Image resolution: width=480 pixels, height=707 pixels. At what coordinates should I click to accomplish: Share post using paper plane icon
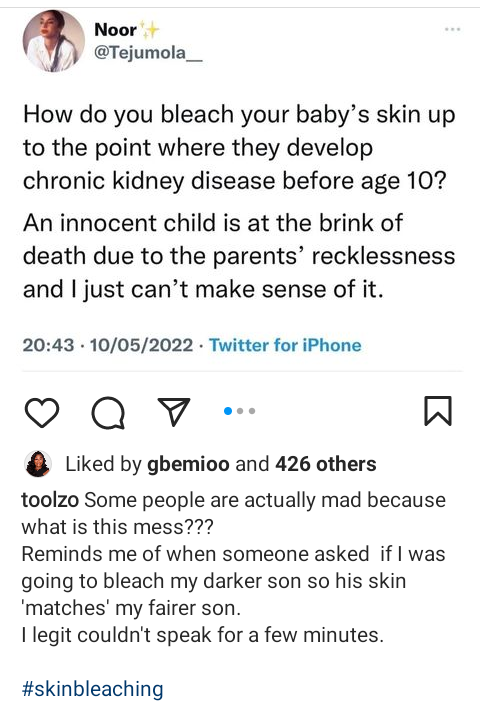(174, 411)
